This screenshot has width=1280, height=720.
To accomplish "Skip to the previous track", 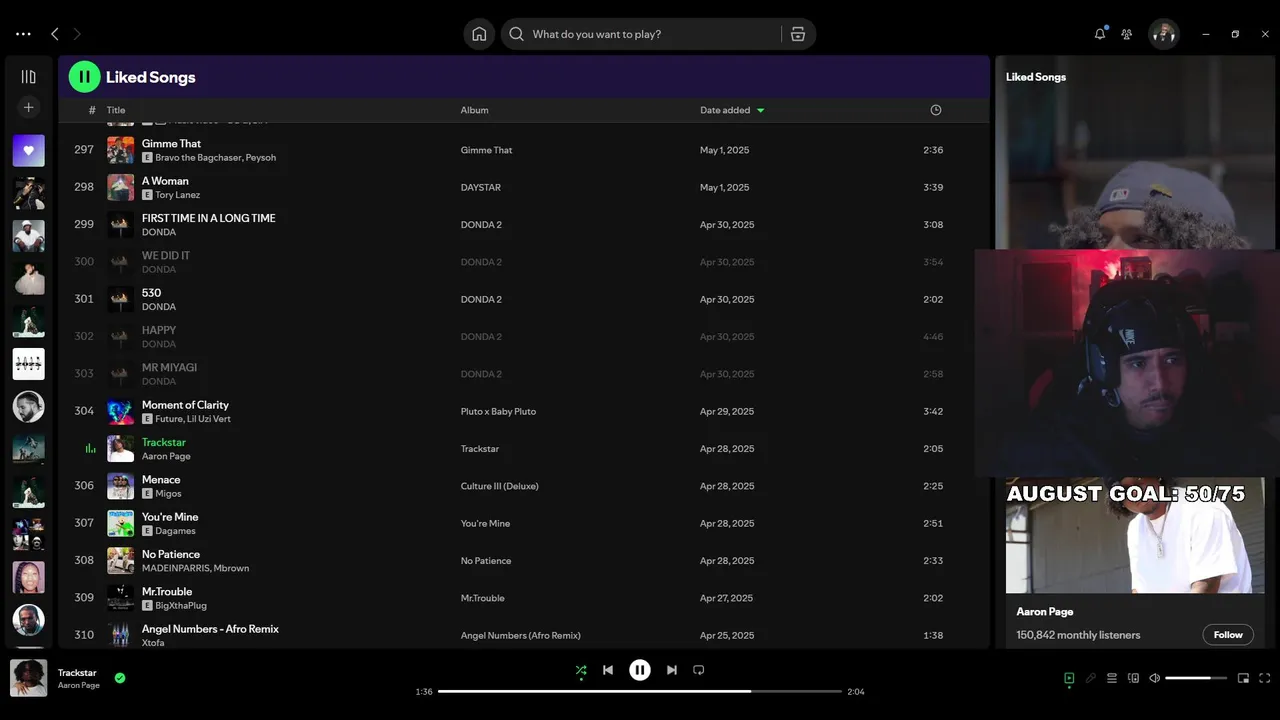I will click(608, 670).
